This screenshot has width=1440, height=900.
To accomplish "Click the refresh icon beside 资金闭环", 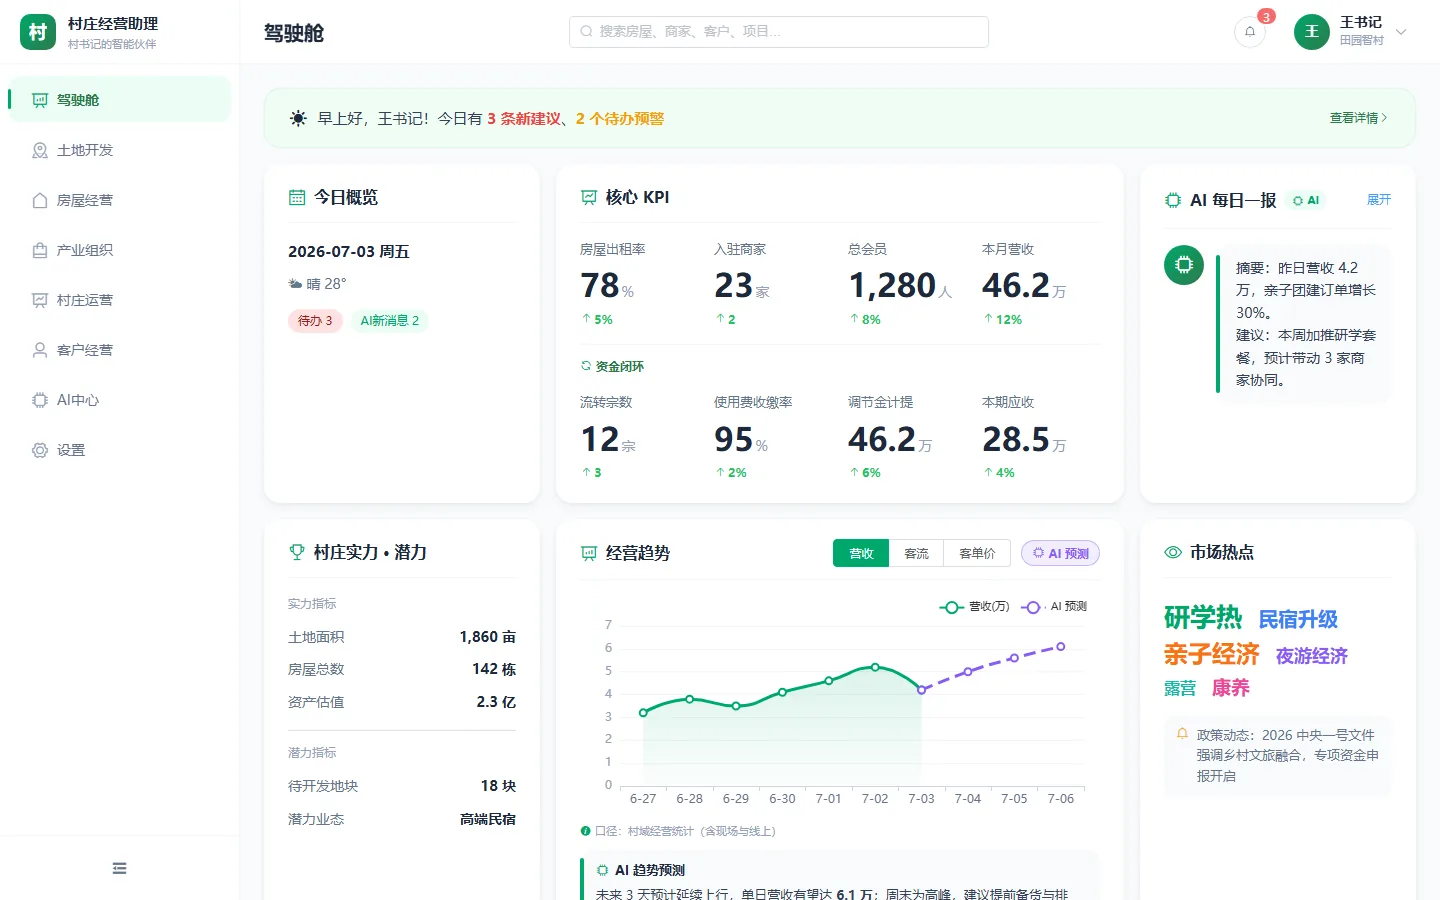I will coord(586,366).
